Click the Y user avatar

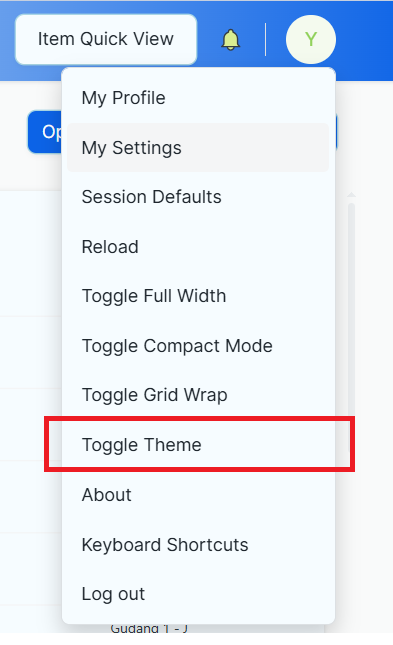click(x=311, y=39)
